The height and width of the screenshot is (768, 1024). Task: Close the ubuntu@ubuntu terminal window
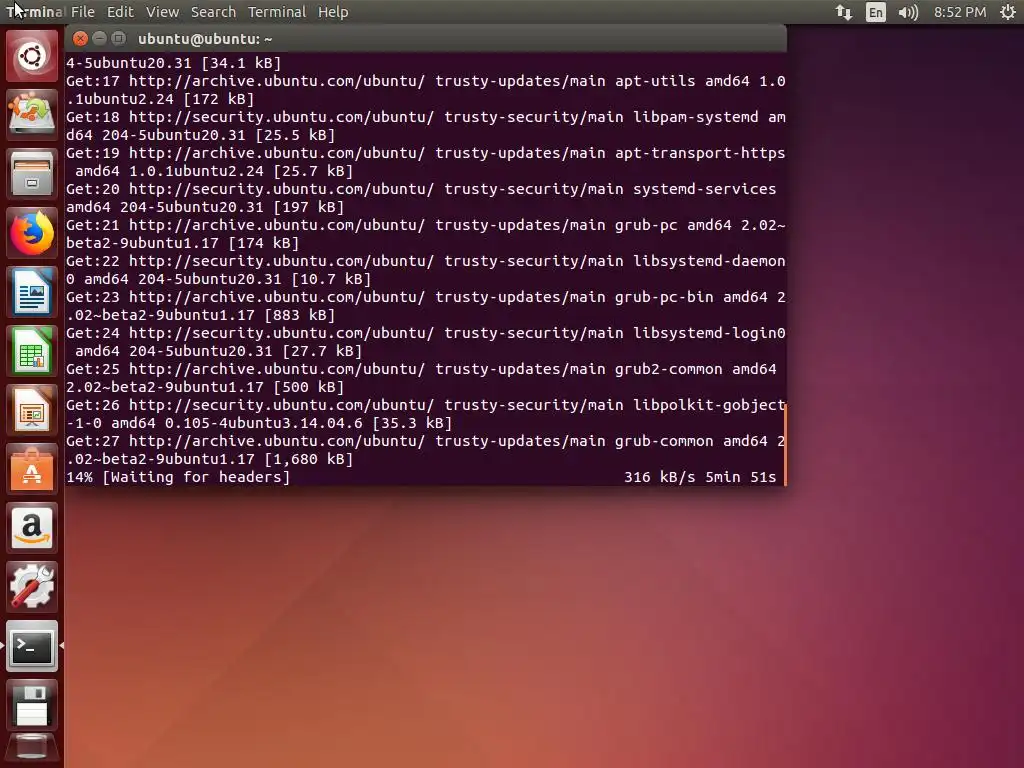coord(80,39)
